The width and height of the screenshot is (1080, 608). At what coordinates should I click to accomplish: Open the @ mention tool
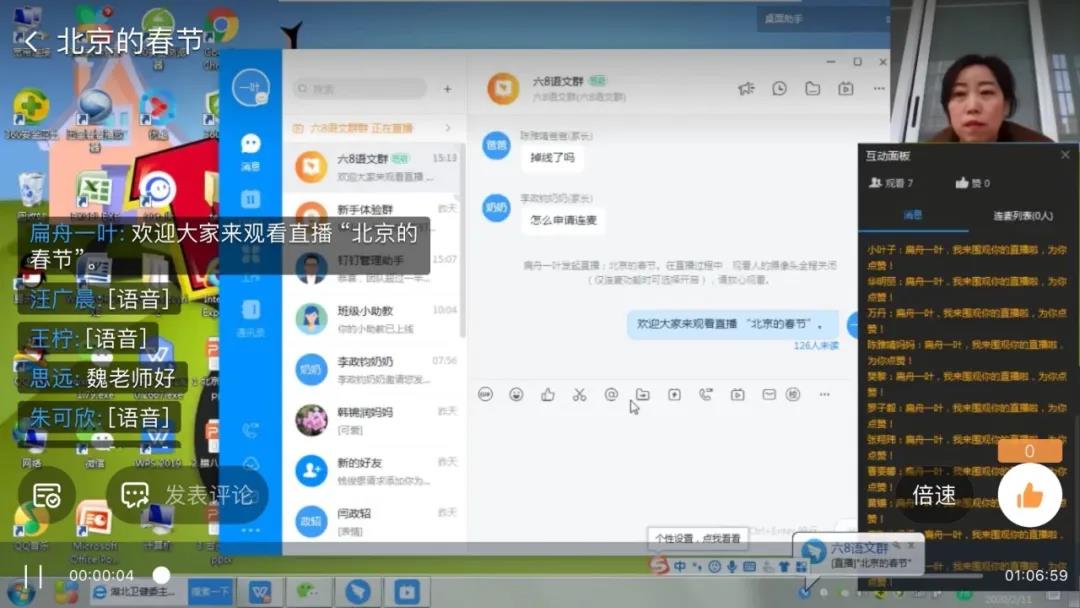click(613, 395)
